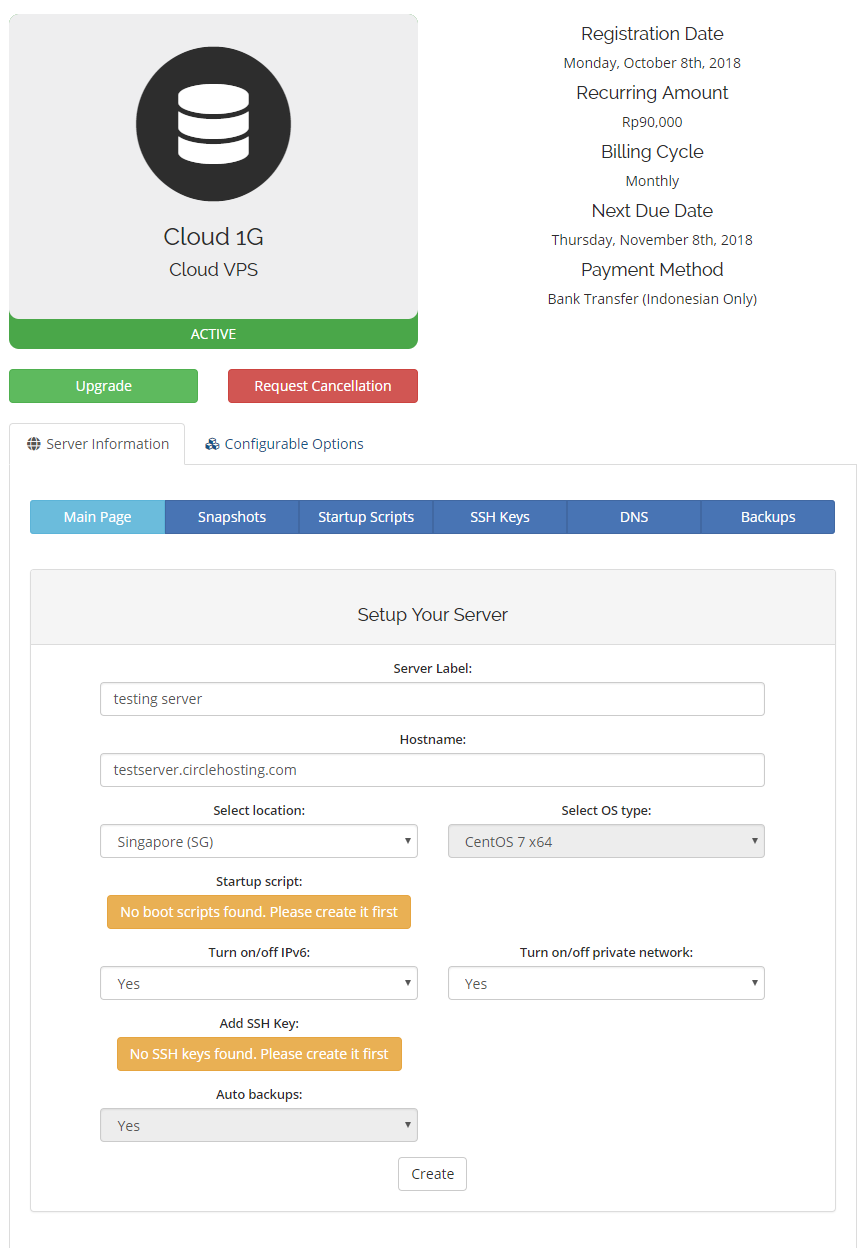
Task: Open the SSH Keys section
Action: click(x=500, y=517)
